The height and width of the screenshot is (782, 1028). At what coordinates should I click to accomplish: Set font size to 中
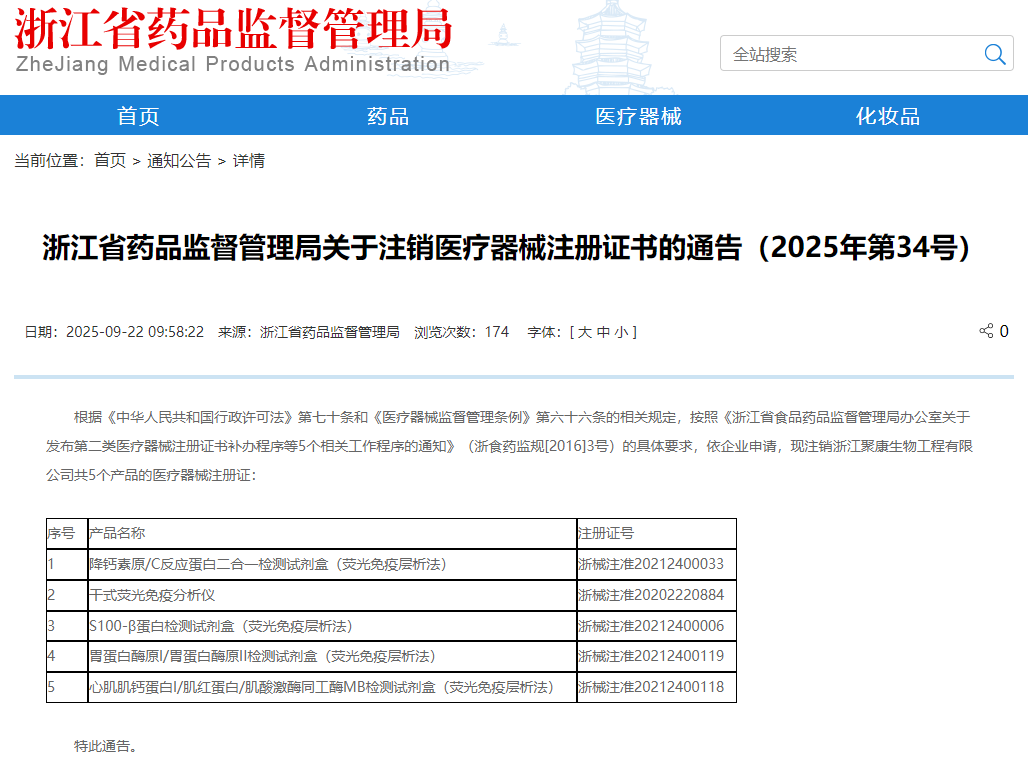pyautogui.click(x=603, y=332)
